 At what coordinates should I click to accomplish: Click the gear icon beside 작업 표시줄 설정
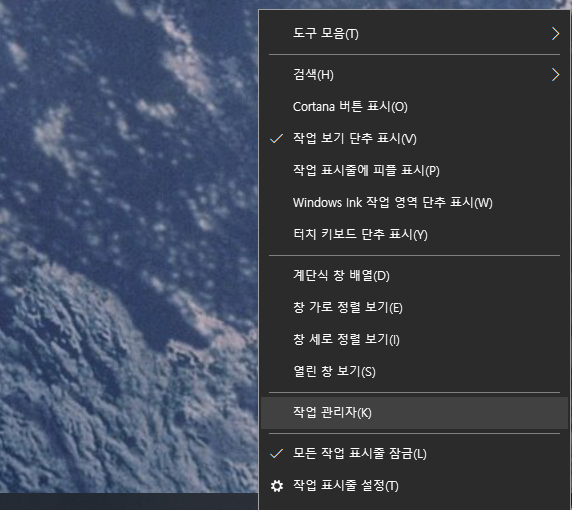tap(277, 486)
